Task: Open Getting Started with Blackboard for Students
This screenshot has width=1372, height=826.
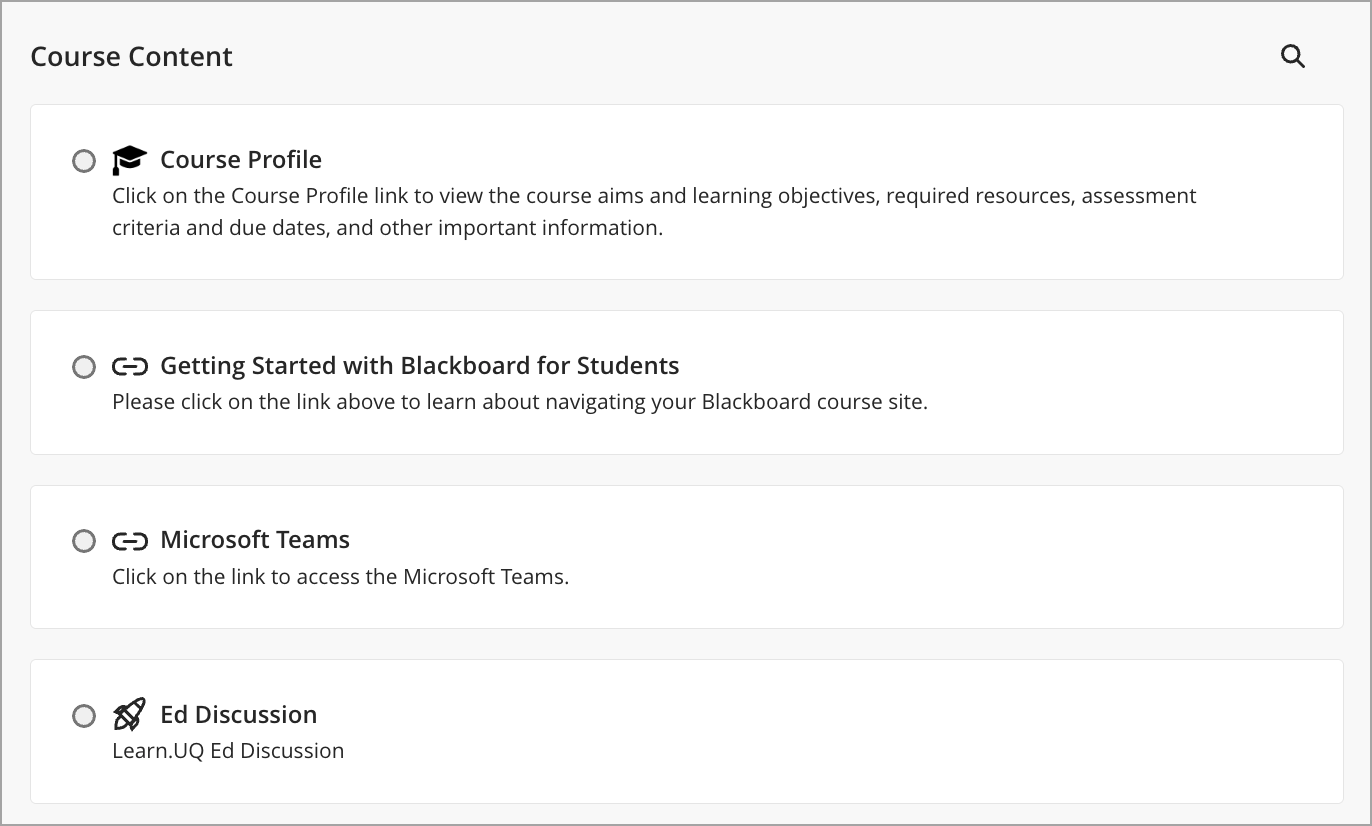Action: click(x=419, y=365)
